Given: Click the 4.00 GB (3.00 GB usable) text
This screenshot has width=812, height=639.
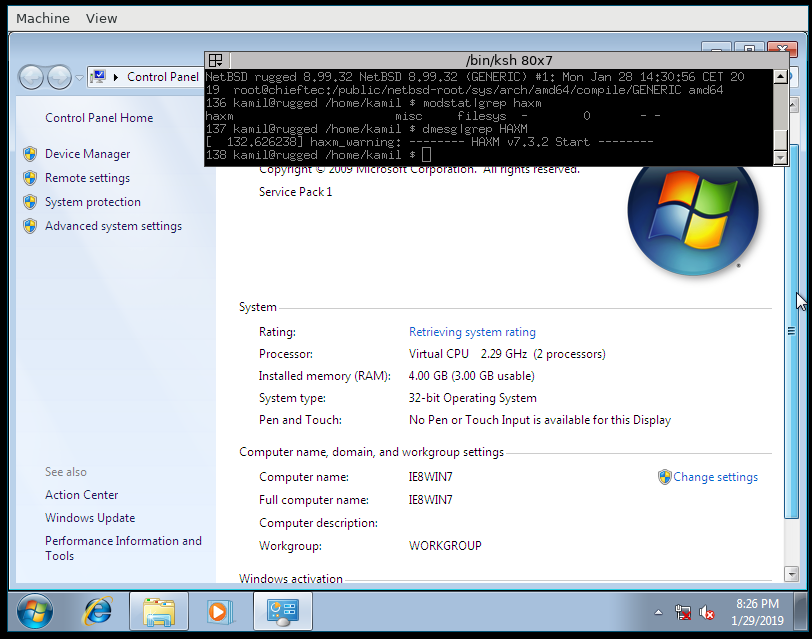Looking at the screenshot, I should (x=471, y=375).
